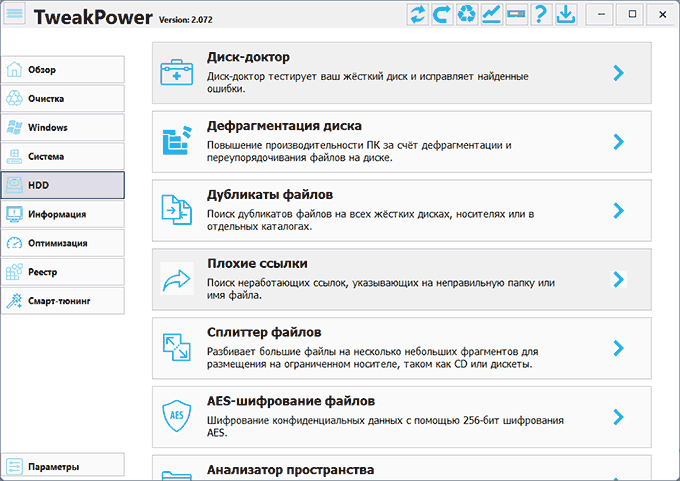Open help with the question mark icon
Viewport: 680px width, 481px height.
(541, 14)
